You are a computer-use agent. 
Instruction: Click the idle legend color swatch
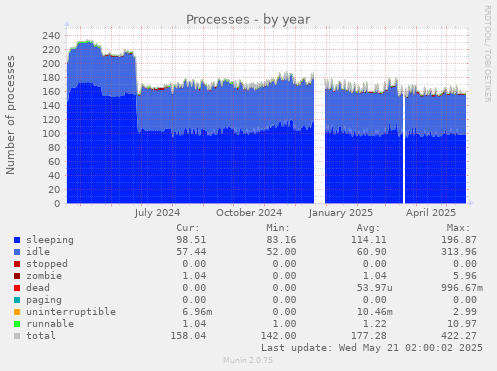point(17,252)
